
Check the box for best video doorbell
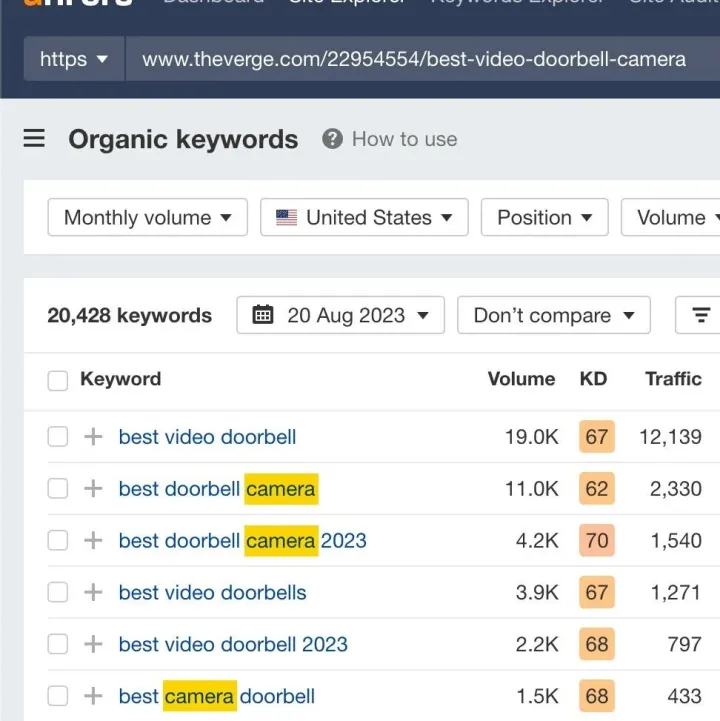(58, 437)
